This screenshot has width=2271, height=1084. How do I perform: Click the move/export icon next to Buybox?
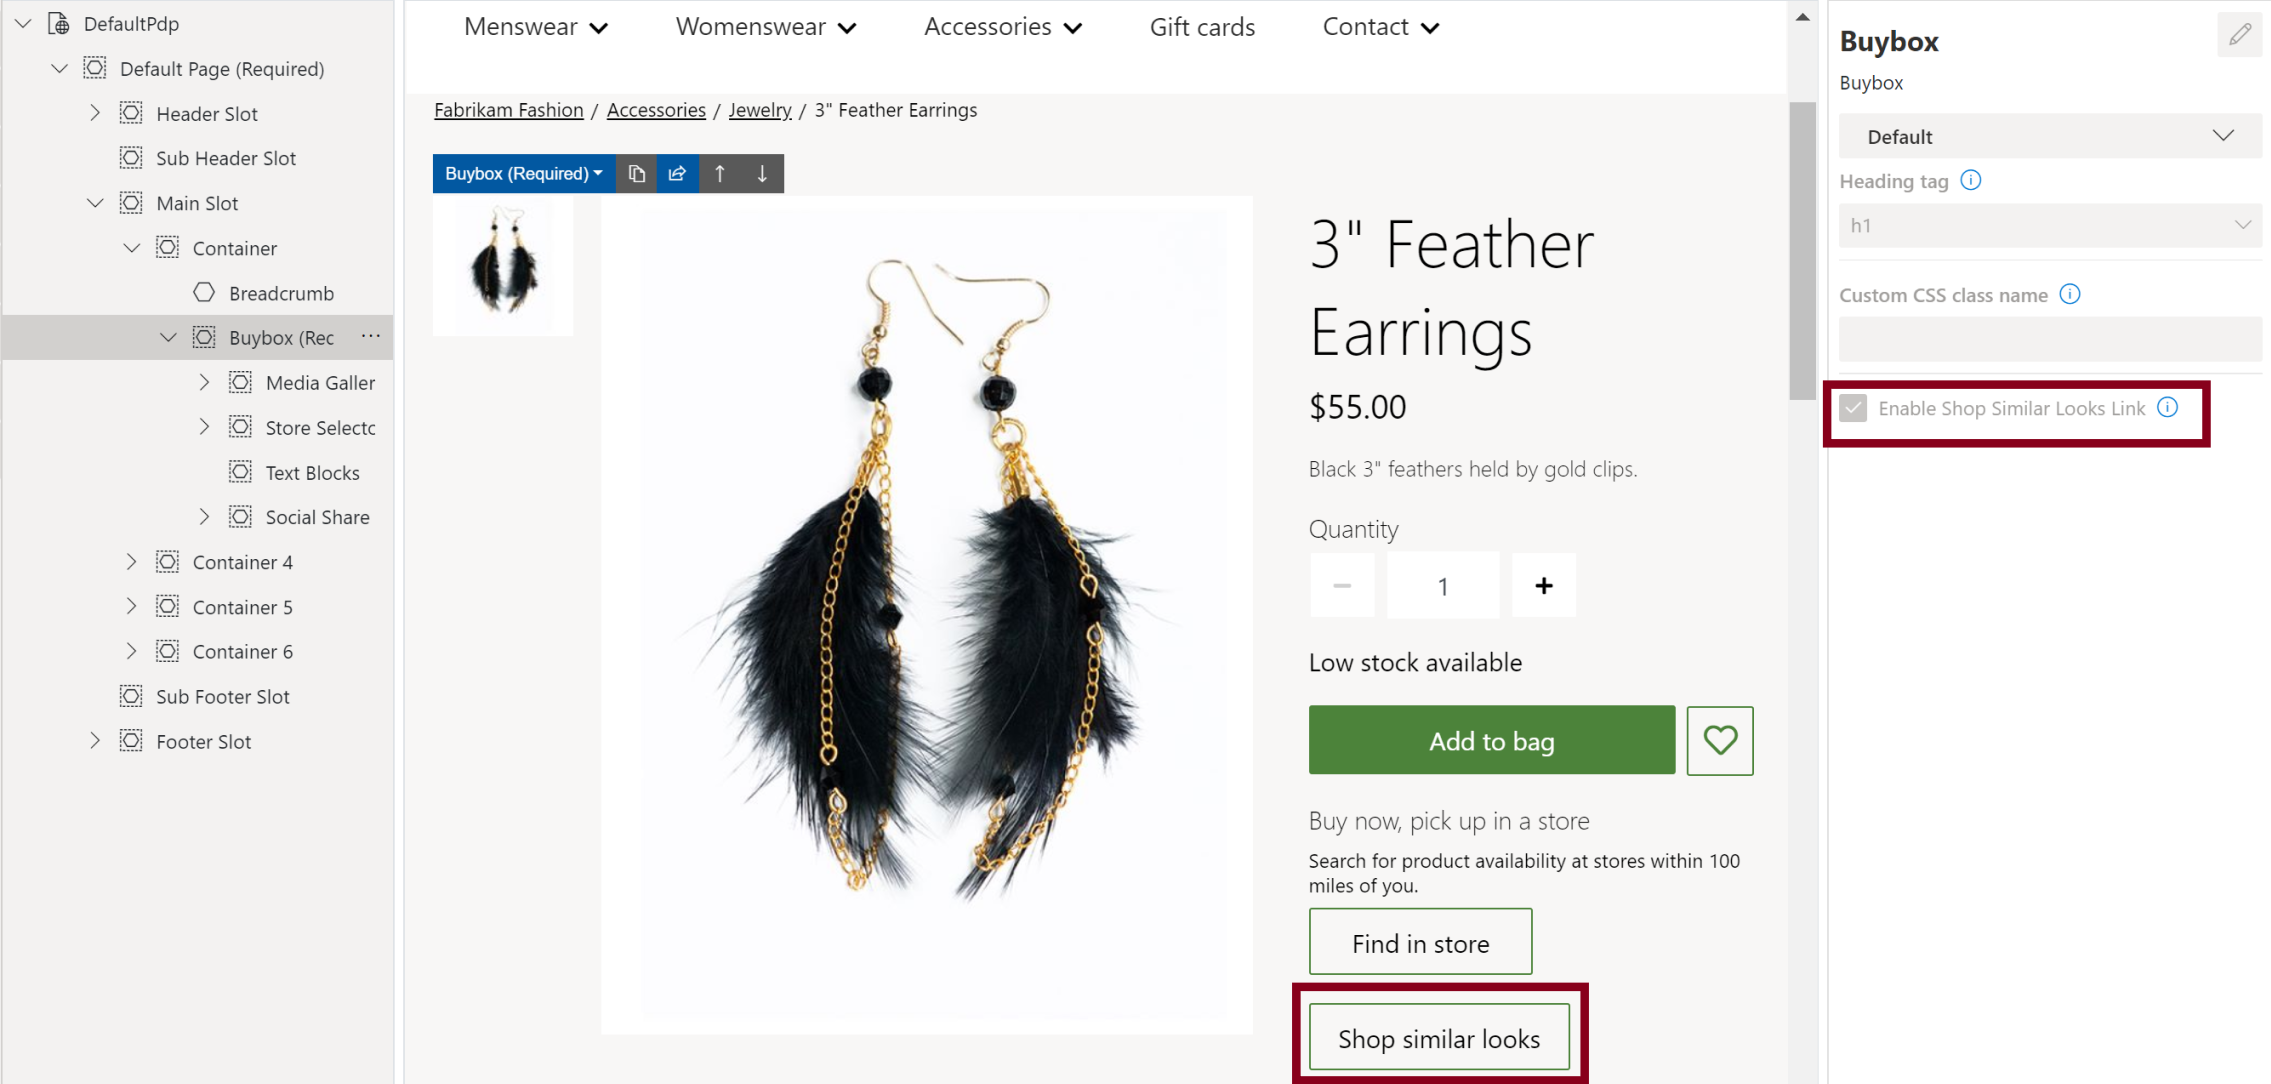pyautogui.click(x=678, y=174)
